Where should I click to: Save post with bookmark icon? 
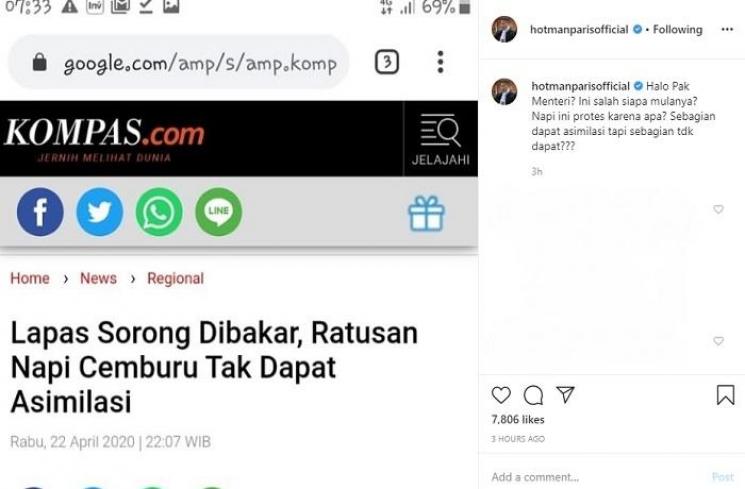[726, 395]
